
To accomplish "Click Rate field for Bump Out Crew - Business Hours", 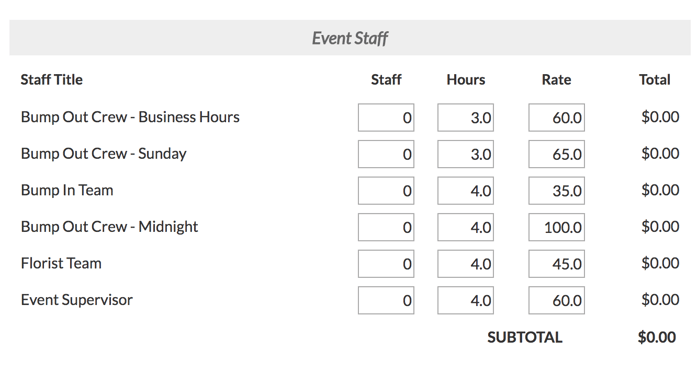I will pos(556,118).
